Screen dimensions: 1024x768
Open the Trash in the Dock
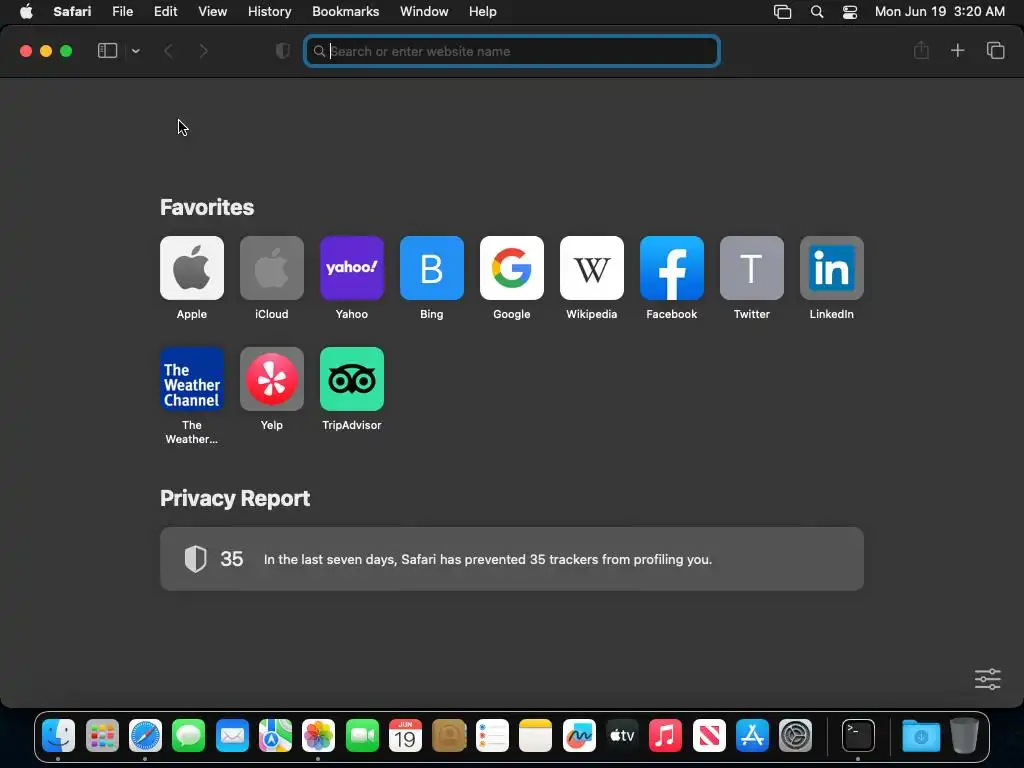(x=964, y=736)
